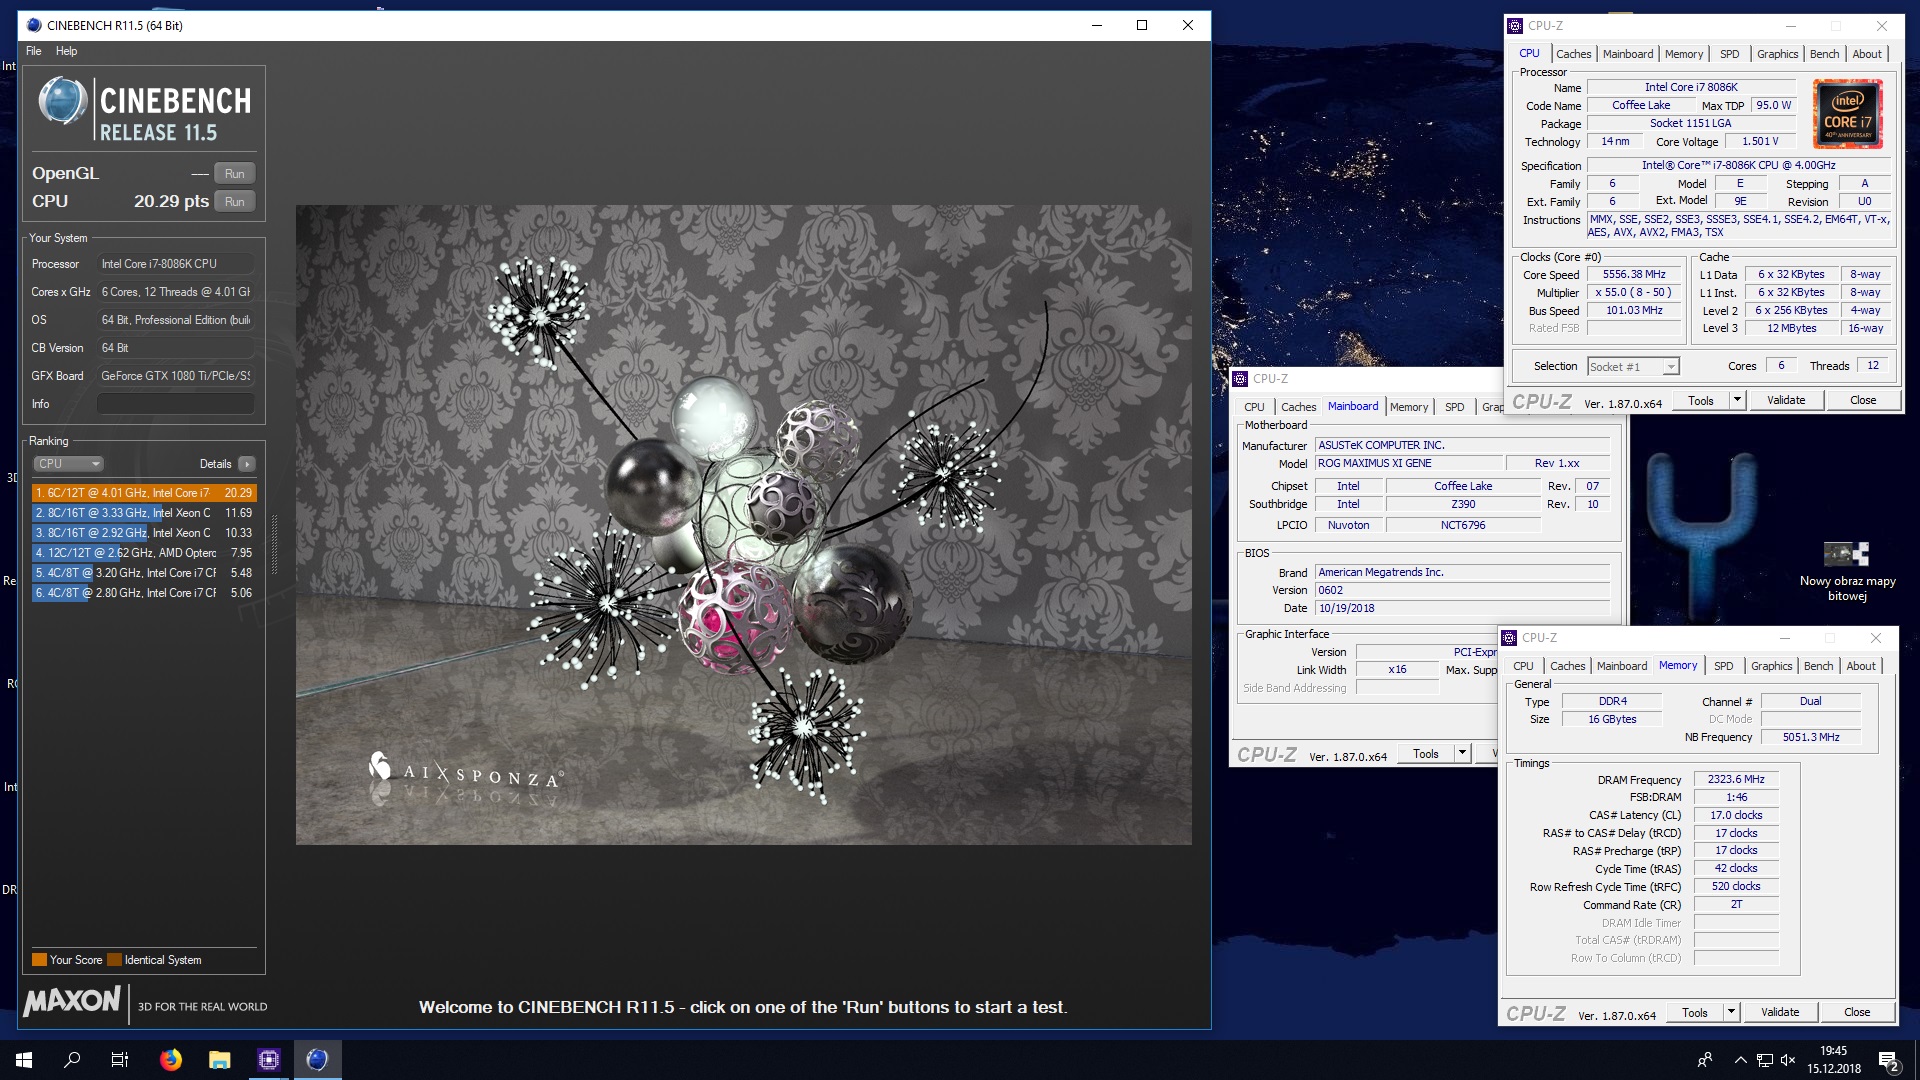Open the CPU ranking type dropdown
Viewport: 1920px width, 1080px height.
click(69, 464)
